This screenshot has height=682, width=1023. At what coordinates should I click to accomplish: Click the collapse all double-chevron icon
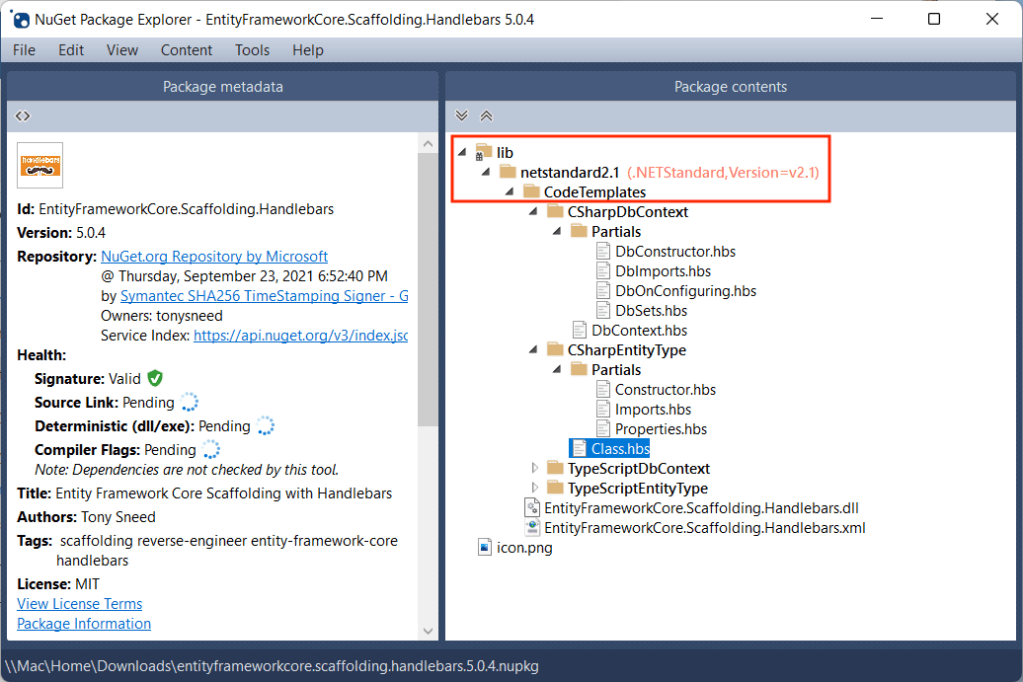[487, 116]
